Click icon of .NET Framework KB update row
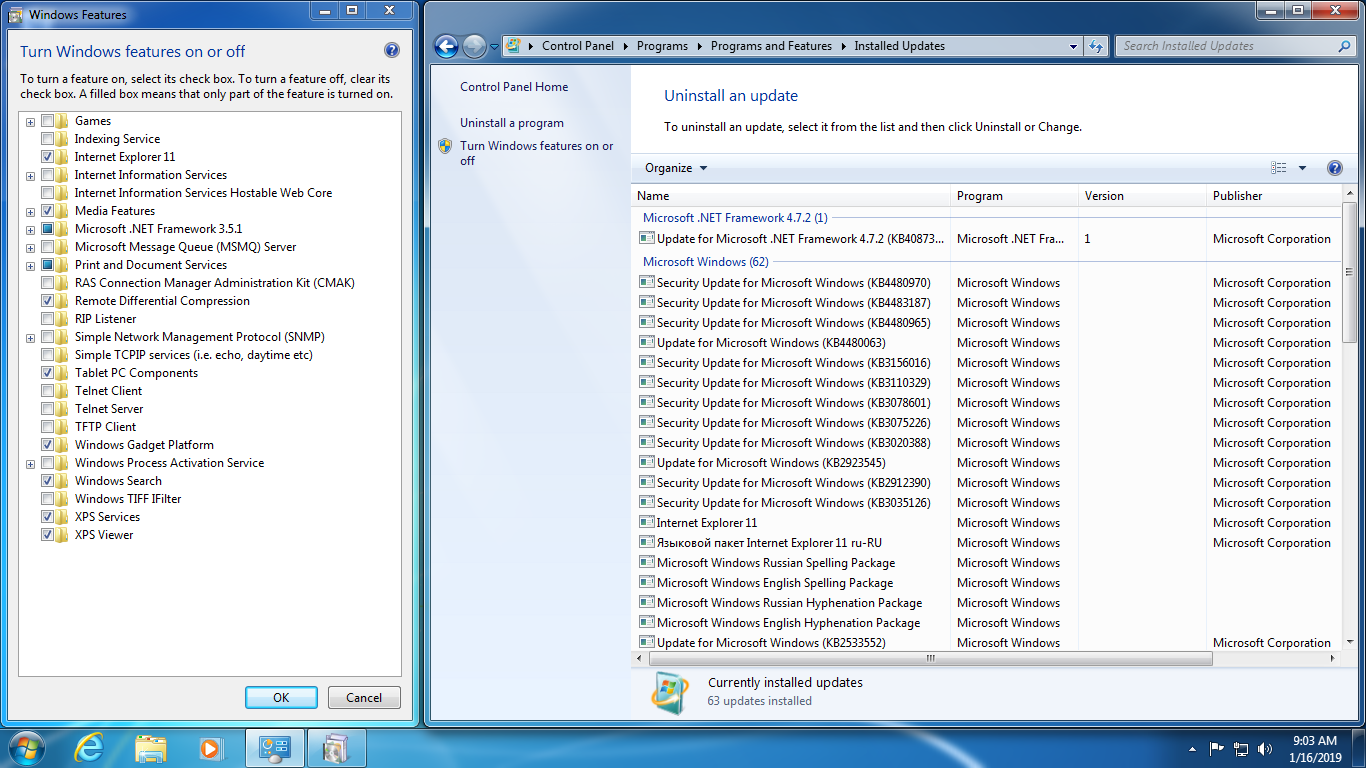 coord(646,239)
